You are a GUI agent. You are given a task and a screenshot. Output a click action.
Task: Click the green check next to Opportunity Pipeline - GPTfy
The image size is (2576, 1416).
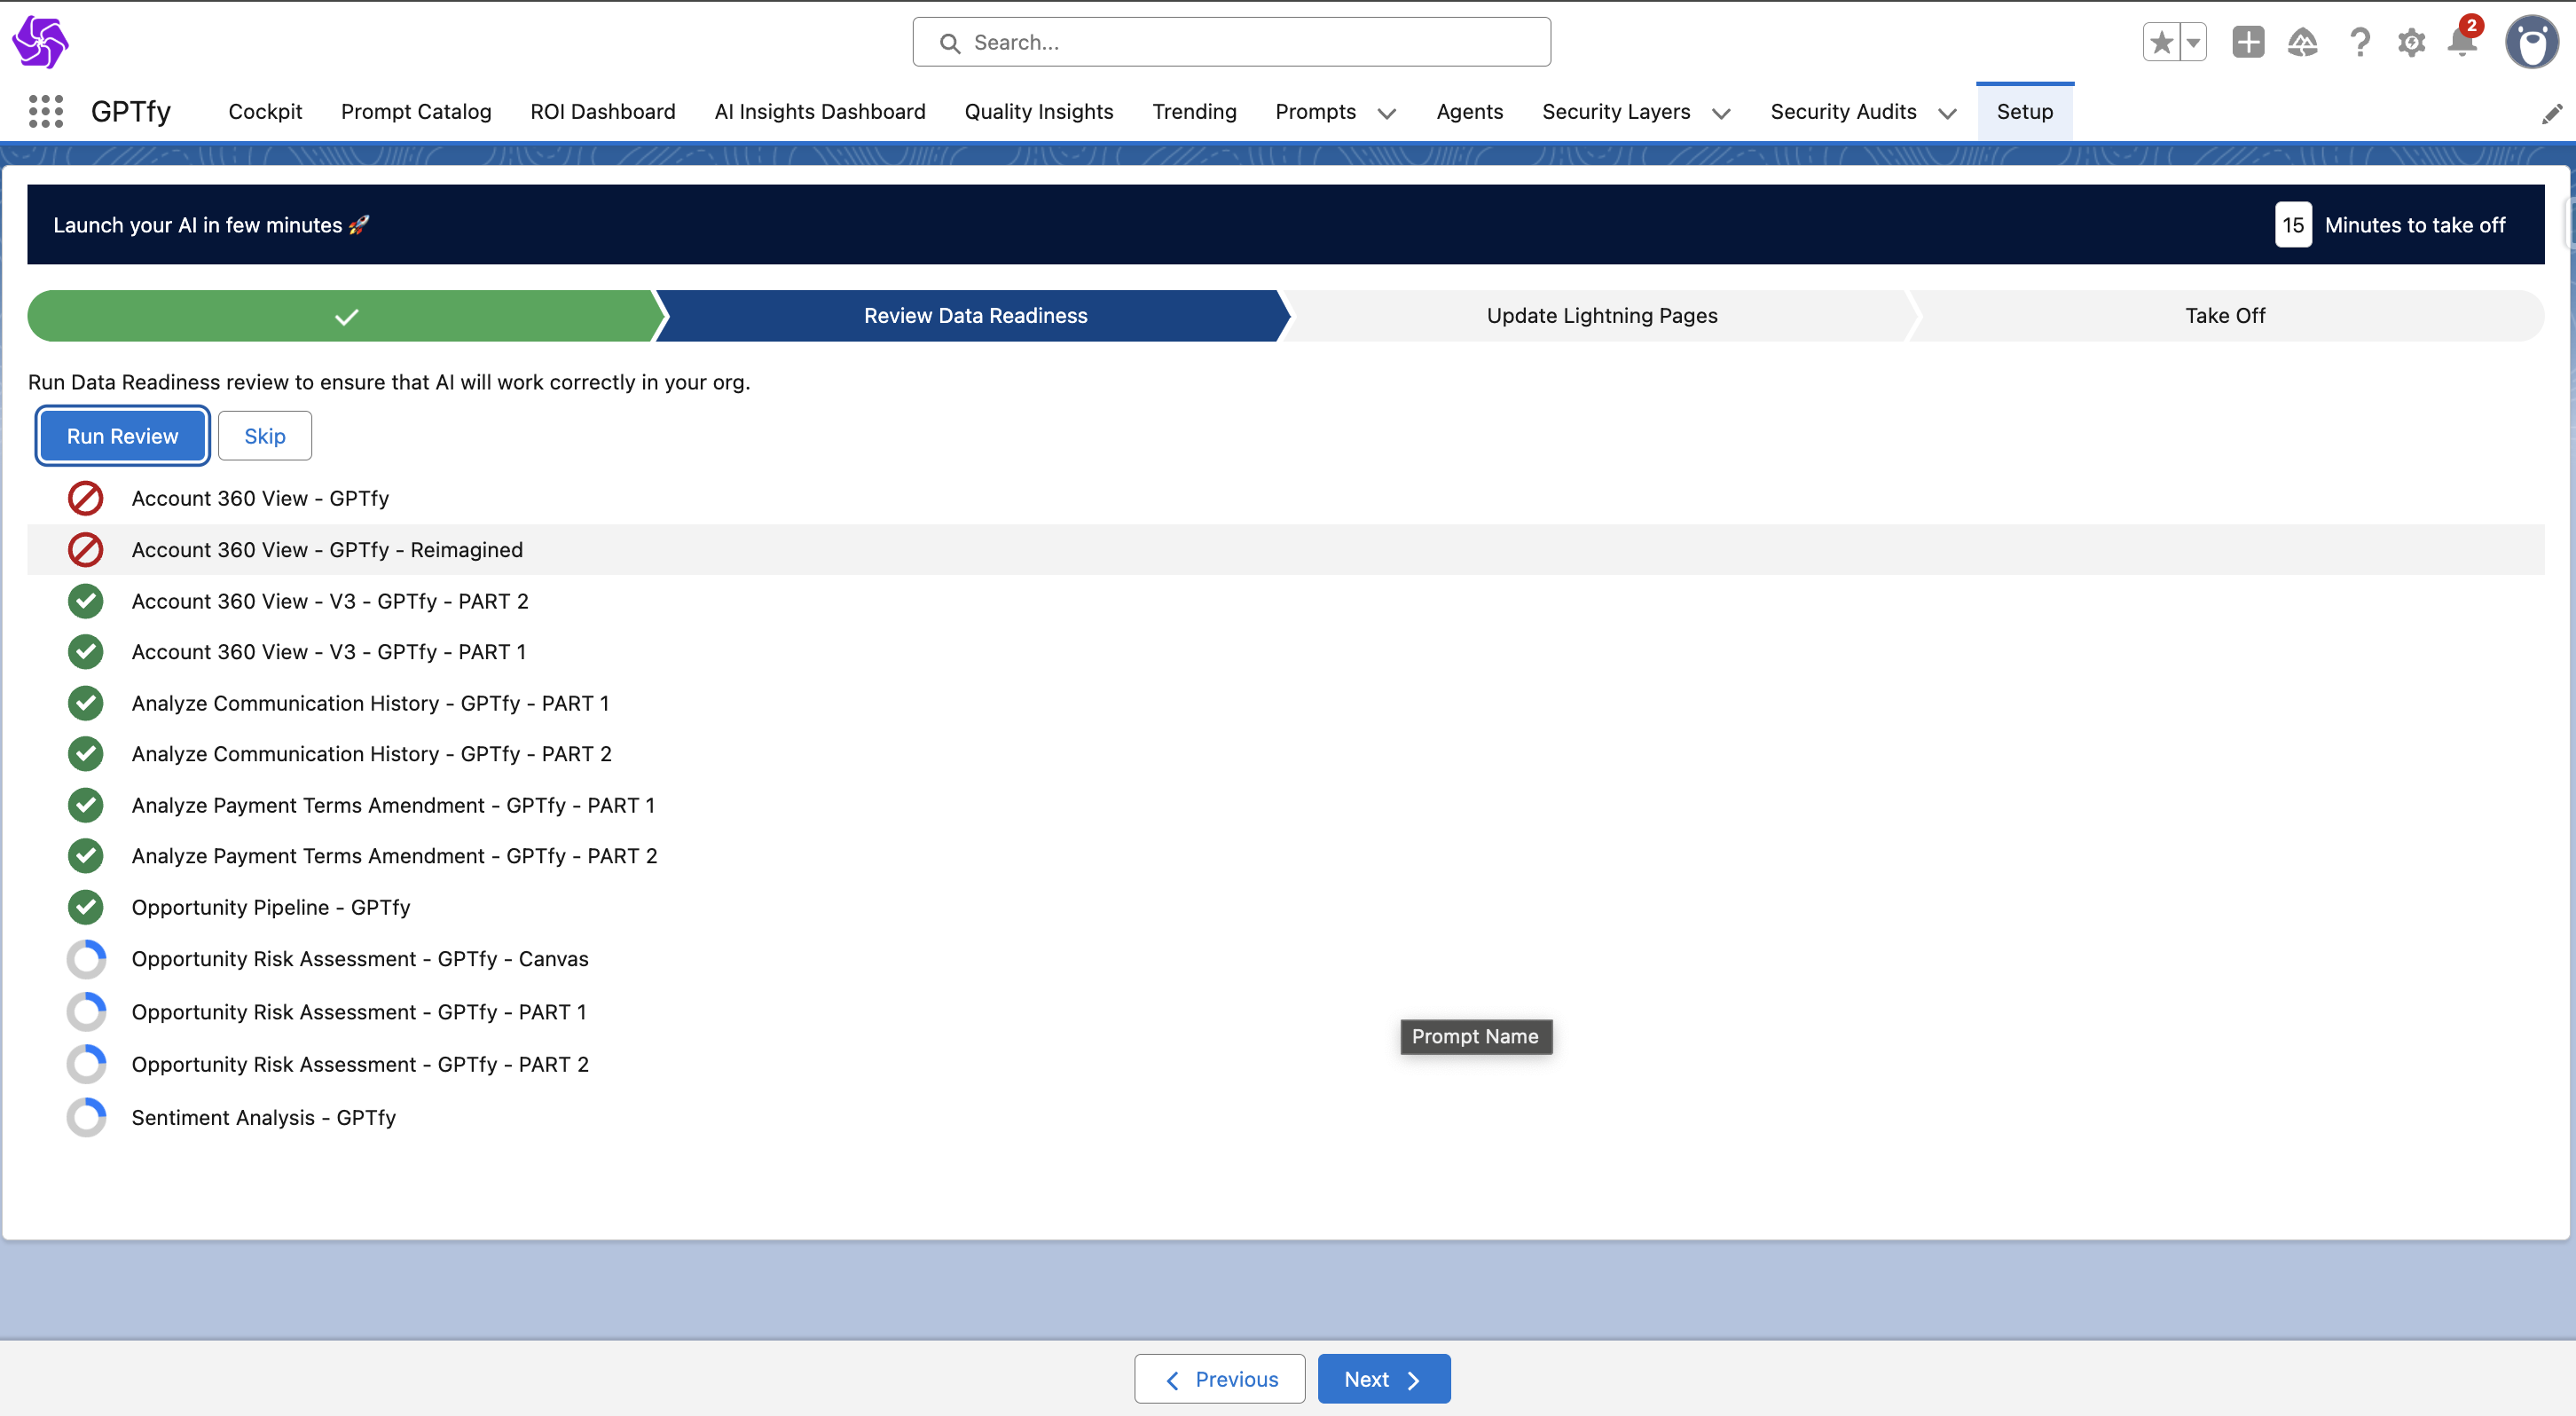click(x=85, y=907)
